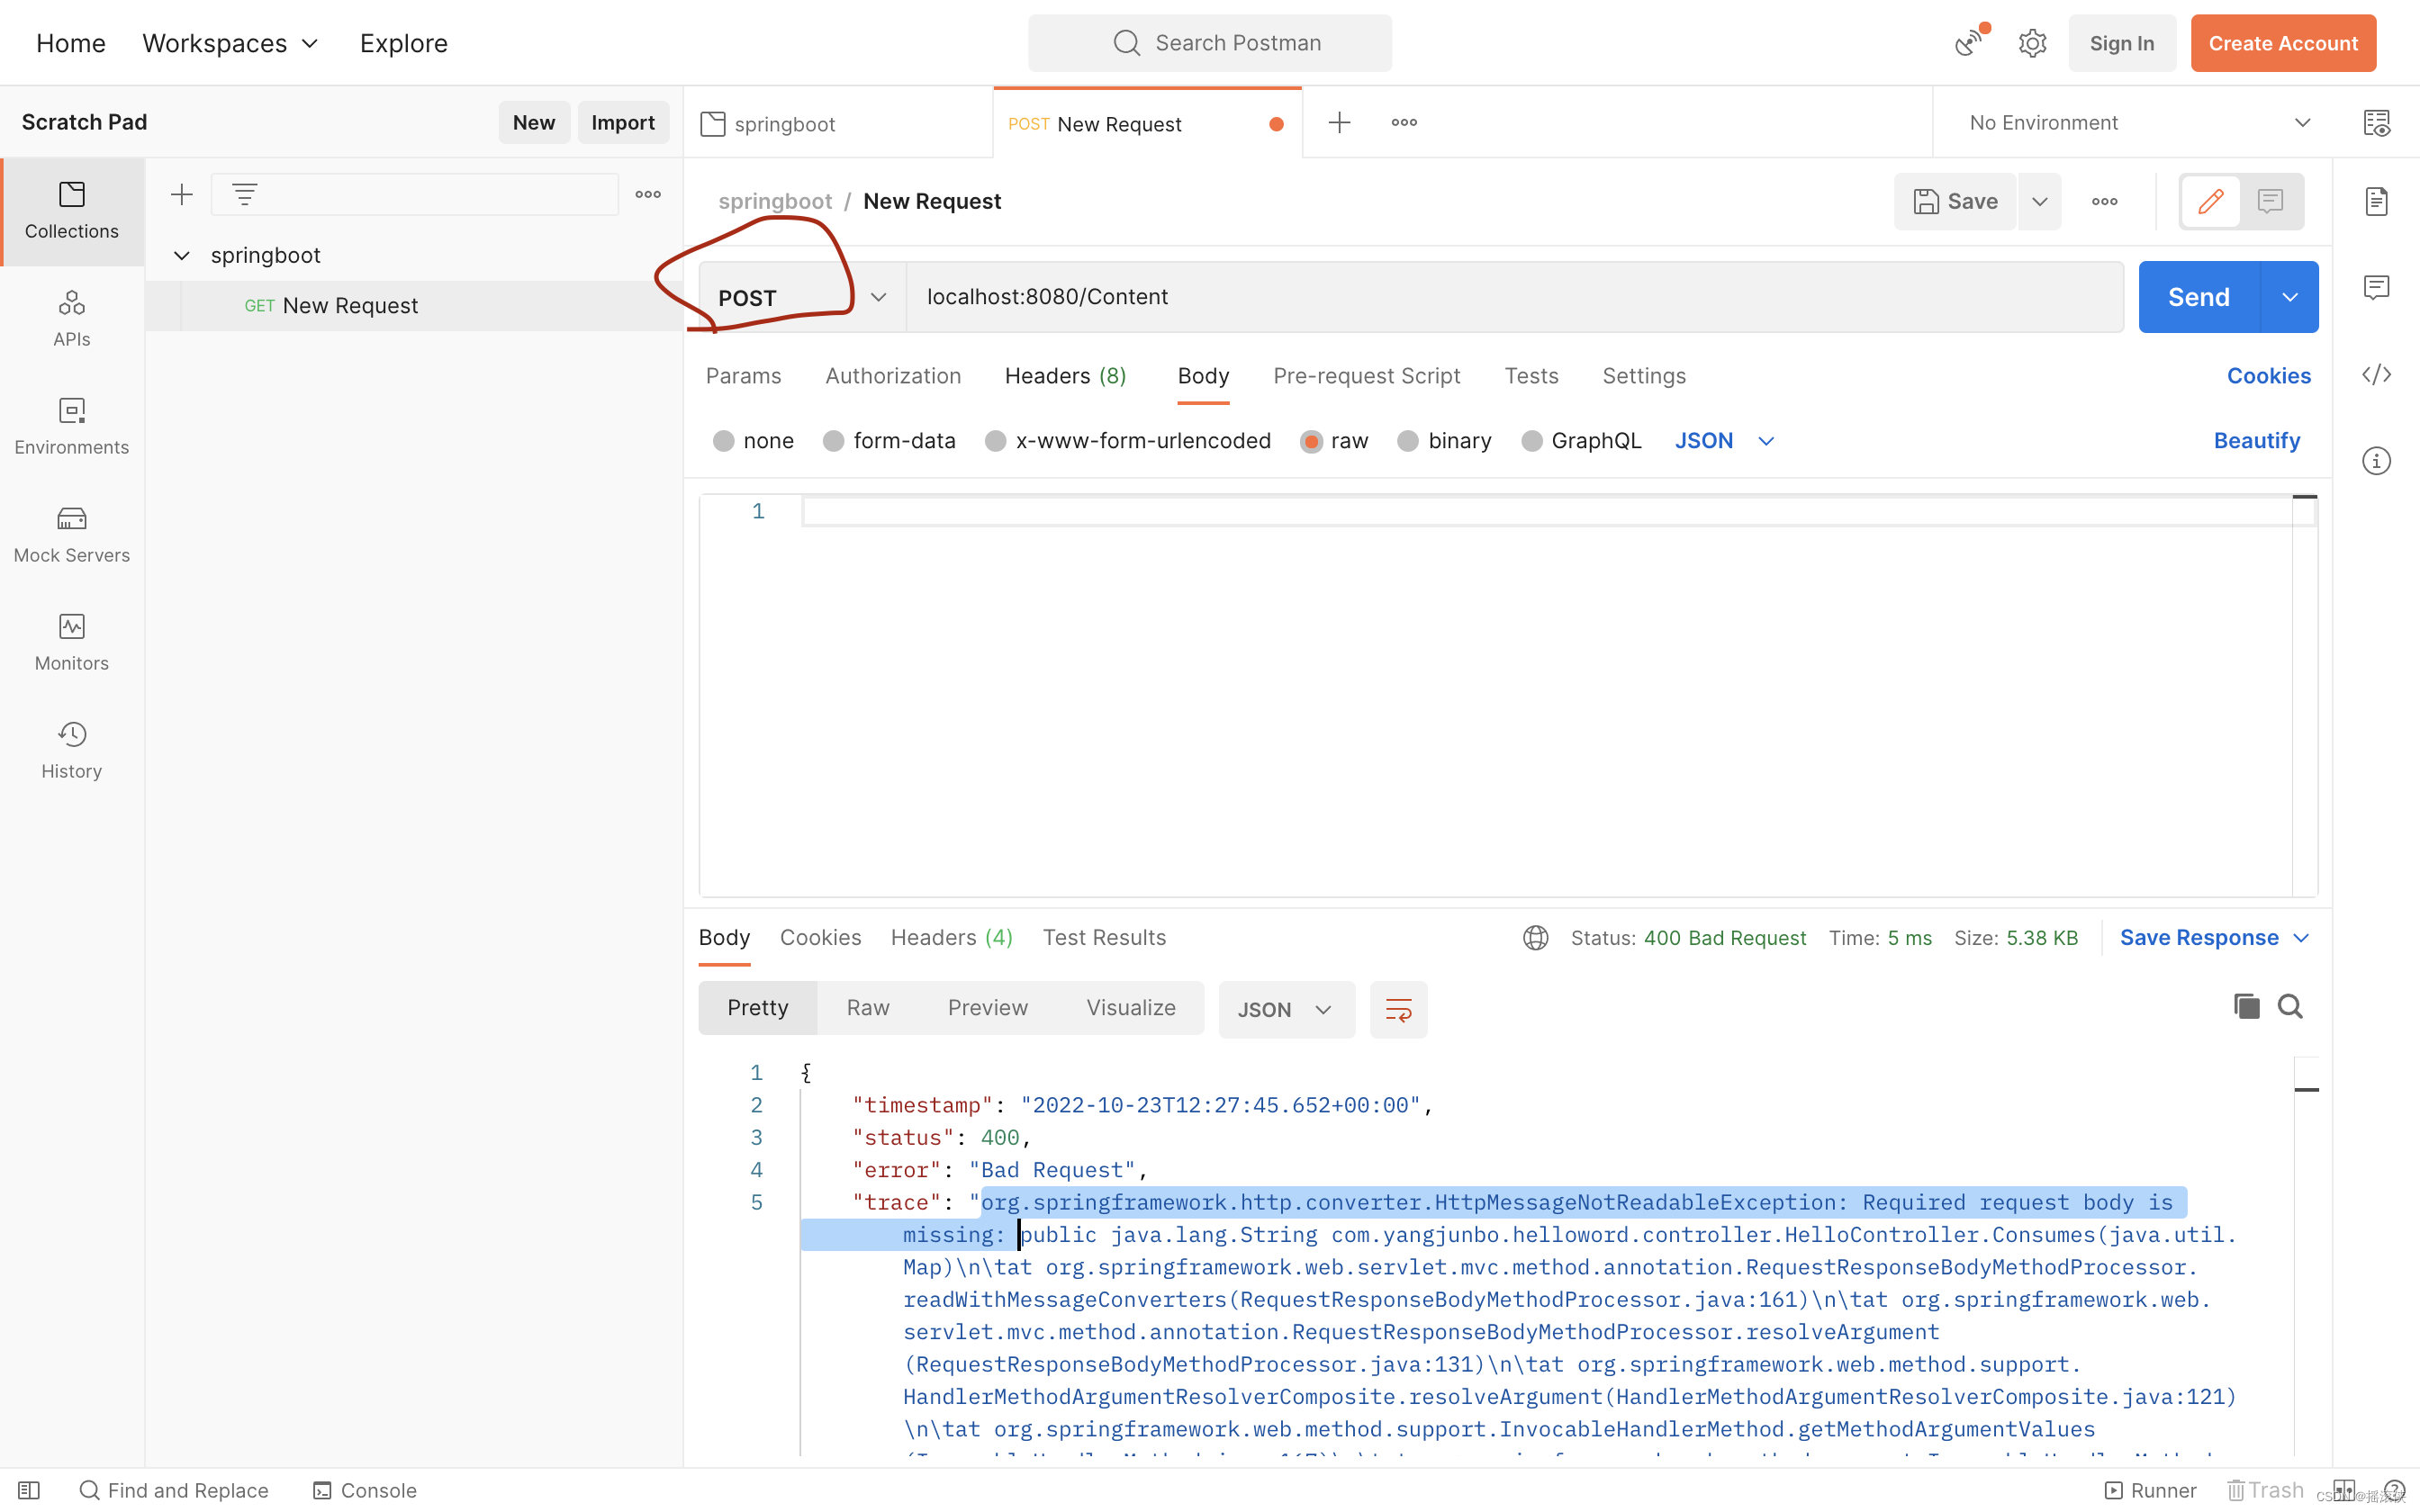Viewport: 2420px width, 1512px height.
Task: Open the Send options dropdown arrow
Action: (2290, 297)
